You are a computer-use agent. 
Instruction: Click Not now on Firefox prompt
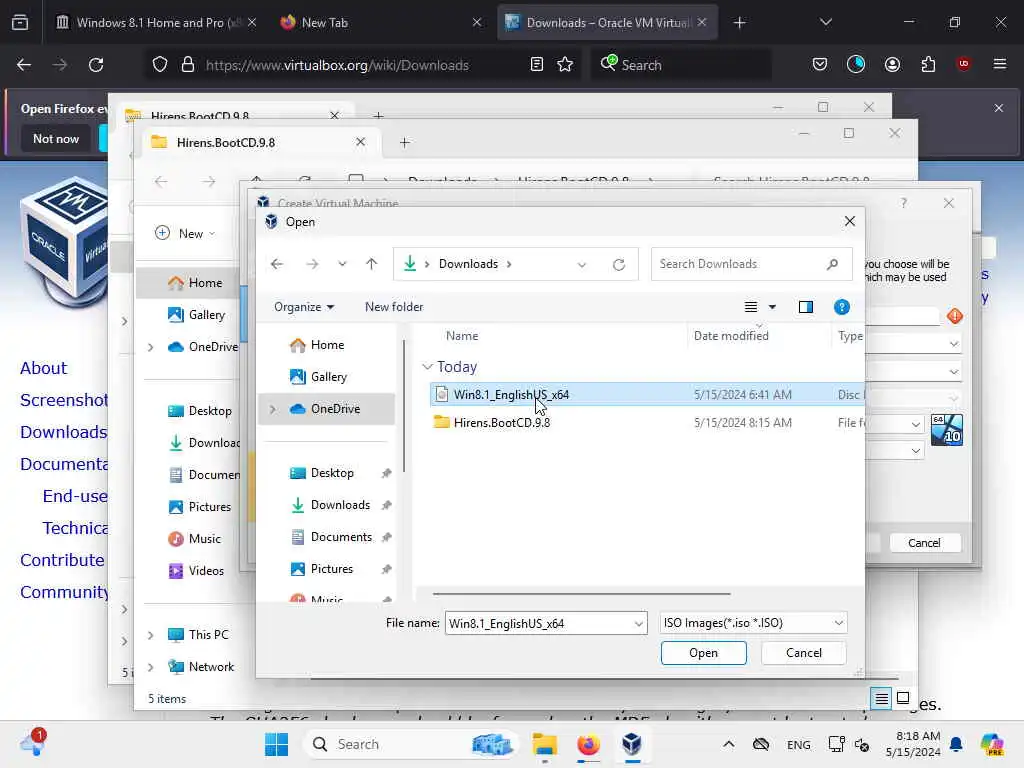[56, 138]
